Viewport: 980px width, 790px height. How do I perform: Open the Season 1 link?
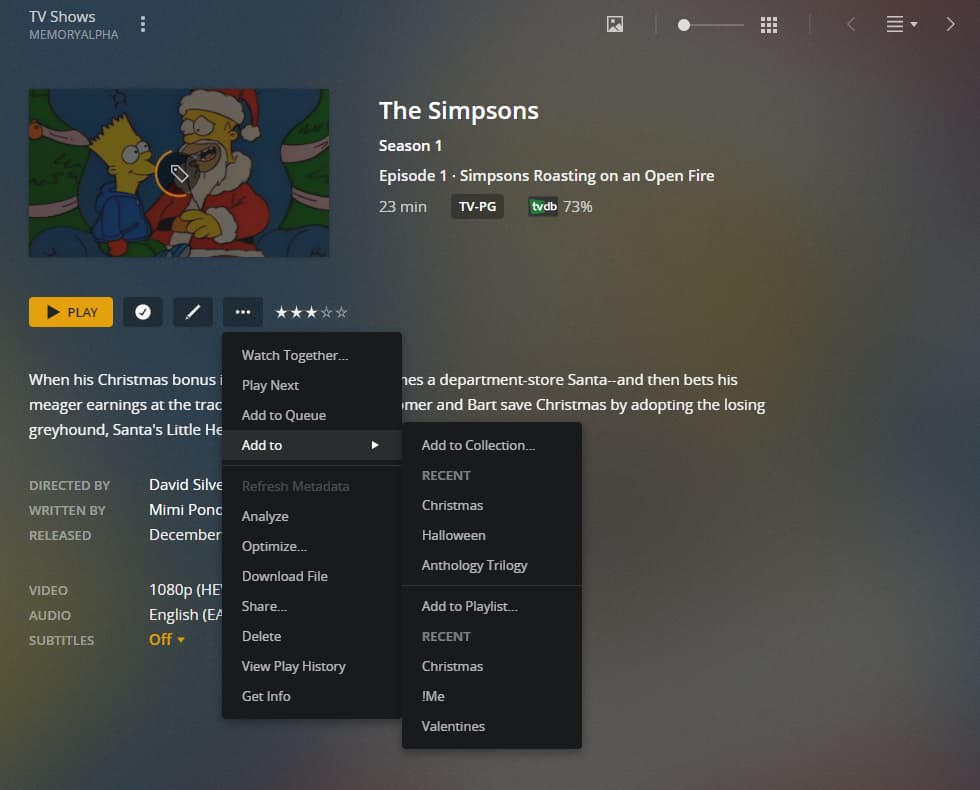coord(410,146)
